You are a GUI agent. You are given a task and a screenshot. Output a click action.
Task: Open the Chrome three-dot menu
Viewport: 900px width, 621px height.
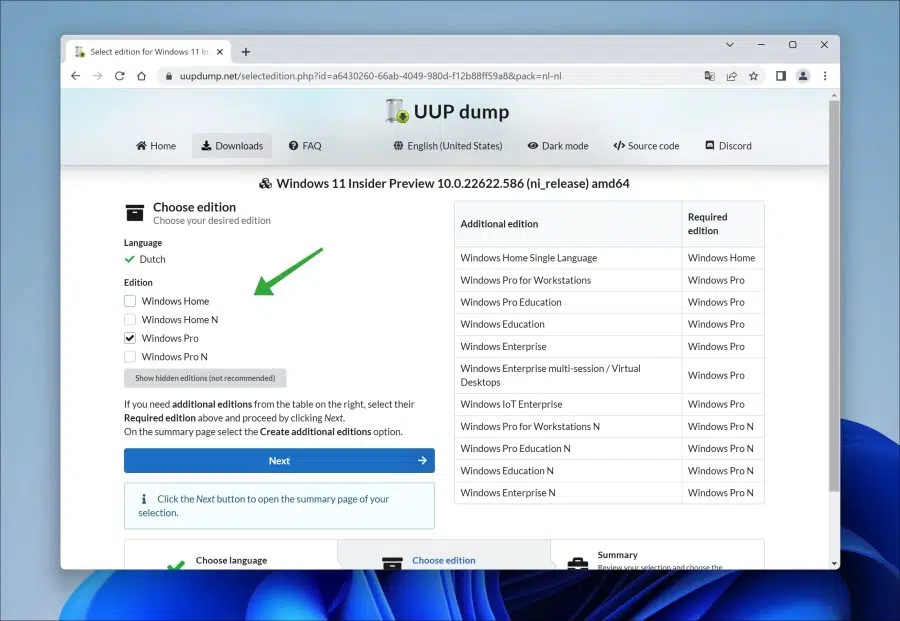(825, 76)
